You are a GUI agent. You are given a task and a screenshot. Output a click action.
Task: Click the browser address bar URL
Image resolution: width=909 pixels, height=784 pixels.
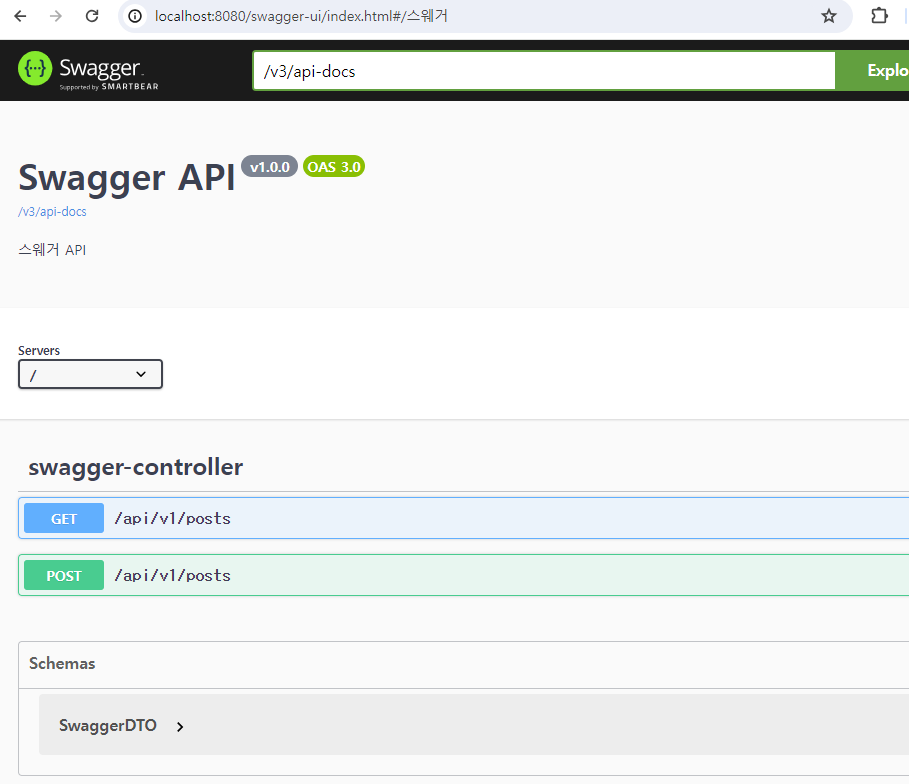click(301, 16)
